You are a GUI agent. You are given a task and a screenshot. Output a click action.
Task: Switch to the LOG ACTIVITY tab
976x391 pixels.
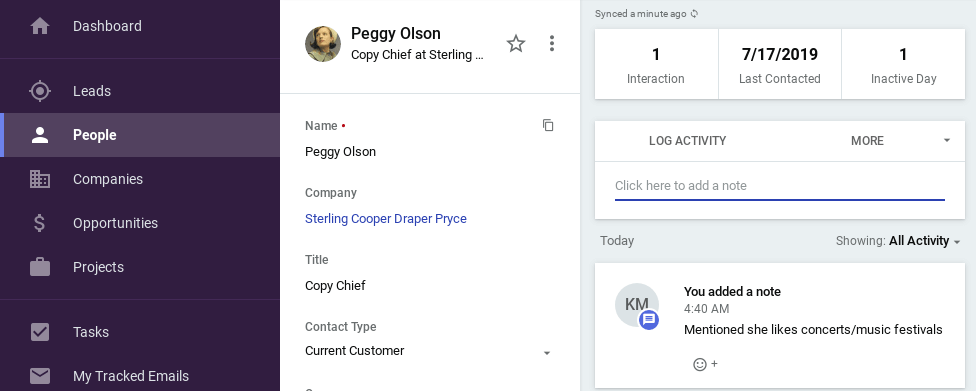point(687,141)
